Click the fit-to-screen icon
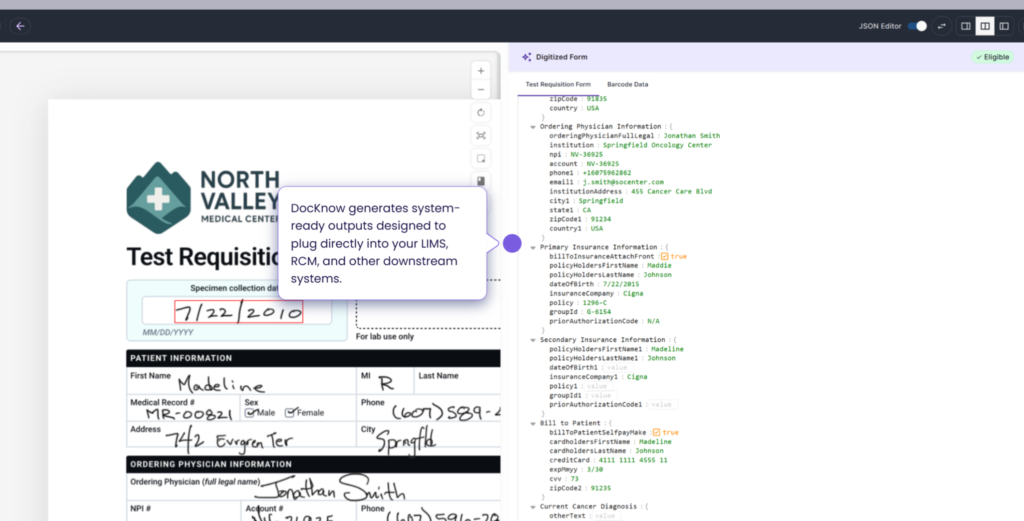1024x521 pixels. pos(481,135)
